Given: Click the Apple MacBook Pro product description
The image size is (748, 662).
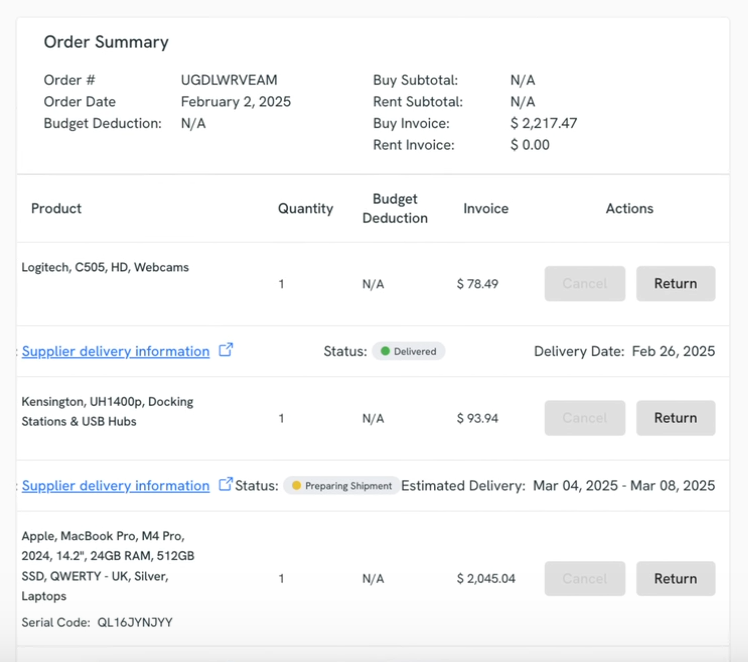Looking at the screenshot, I should [108, 566].
